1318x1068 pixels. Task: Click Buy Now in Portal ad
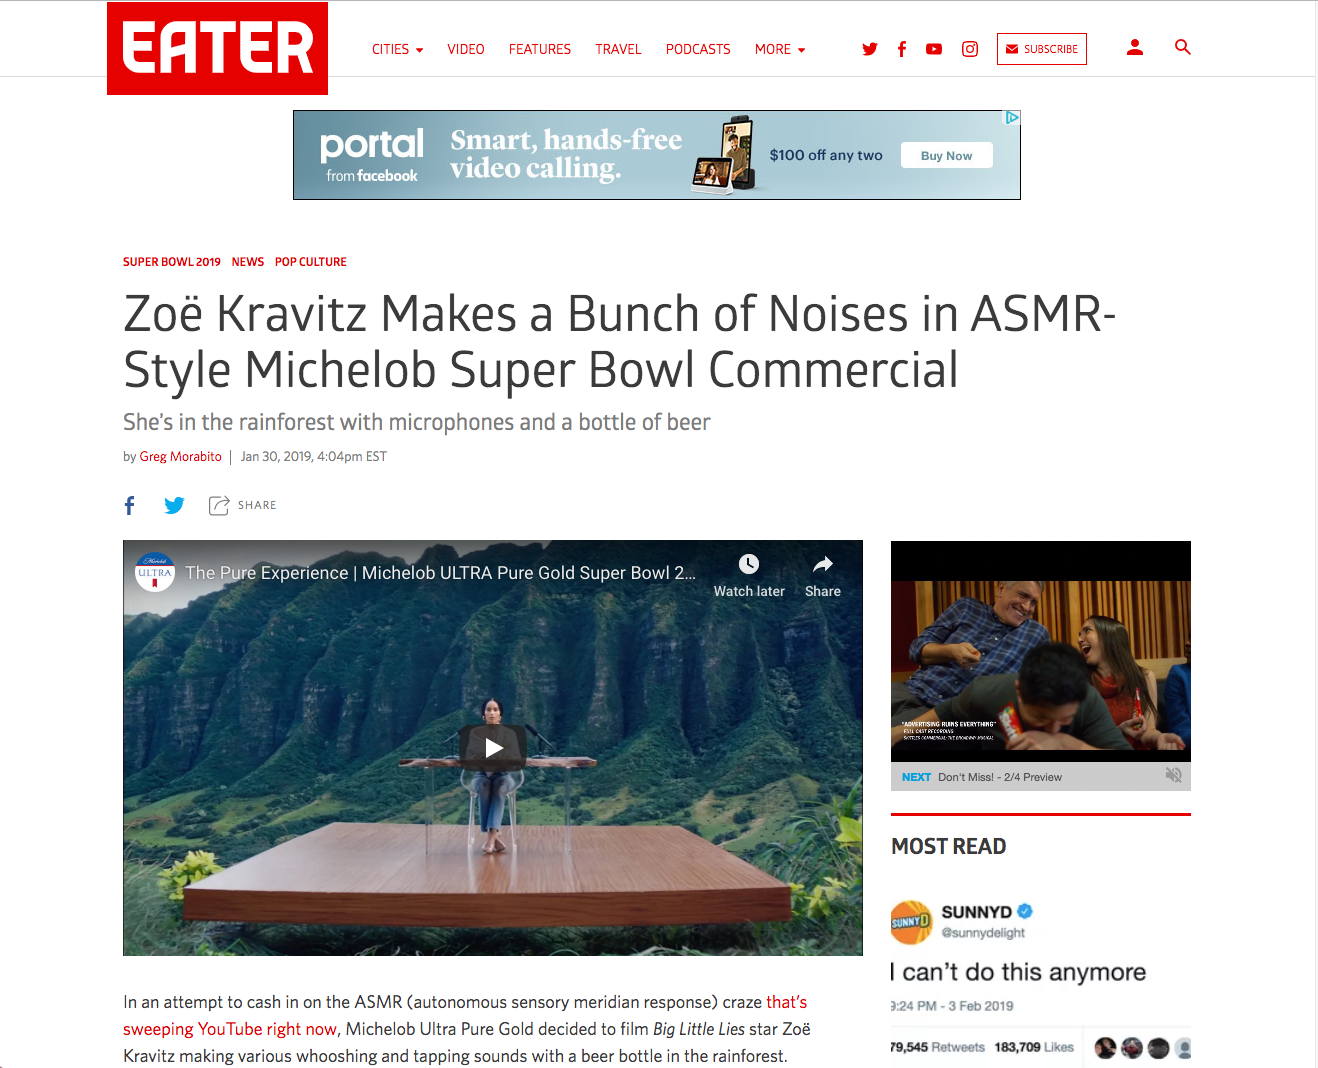(x=946, y=155)
